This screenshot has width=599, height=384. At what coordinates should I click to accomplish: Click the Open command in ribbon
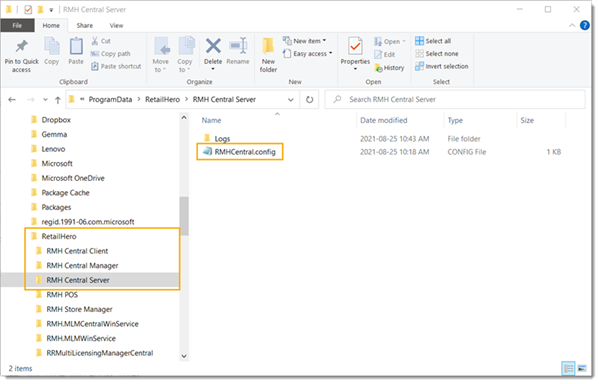(389, 41)
